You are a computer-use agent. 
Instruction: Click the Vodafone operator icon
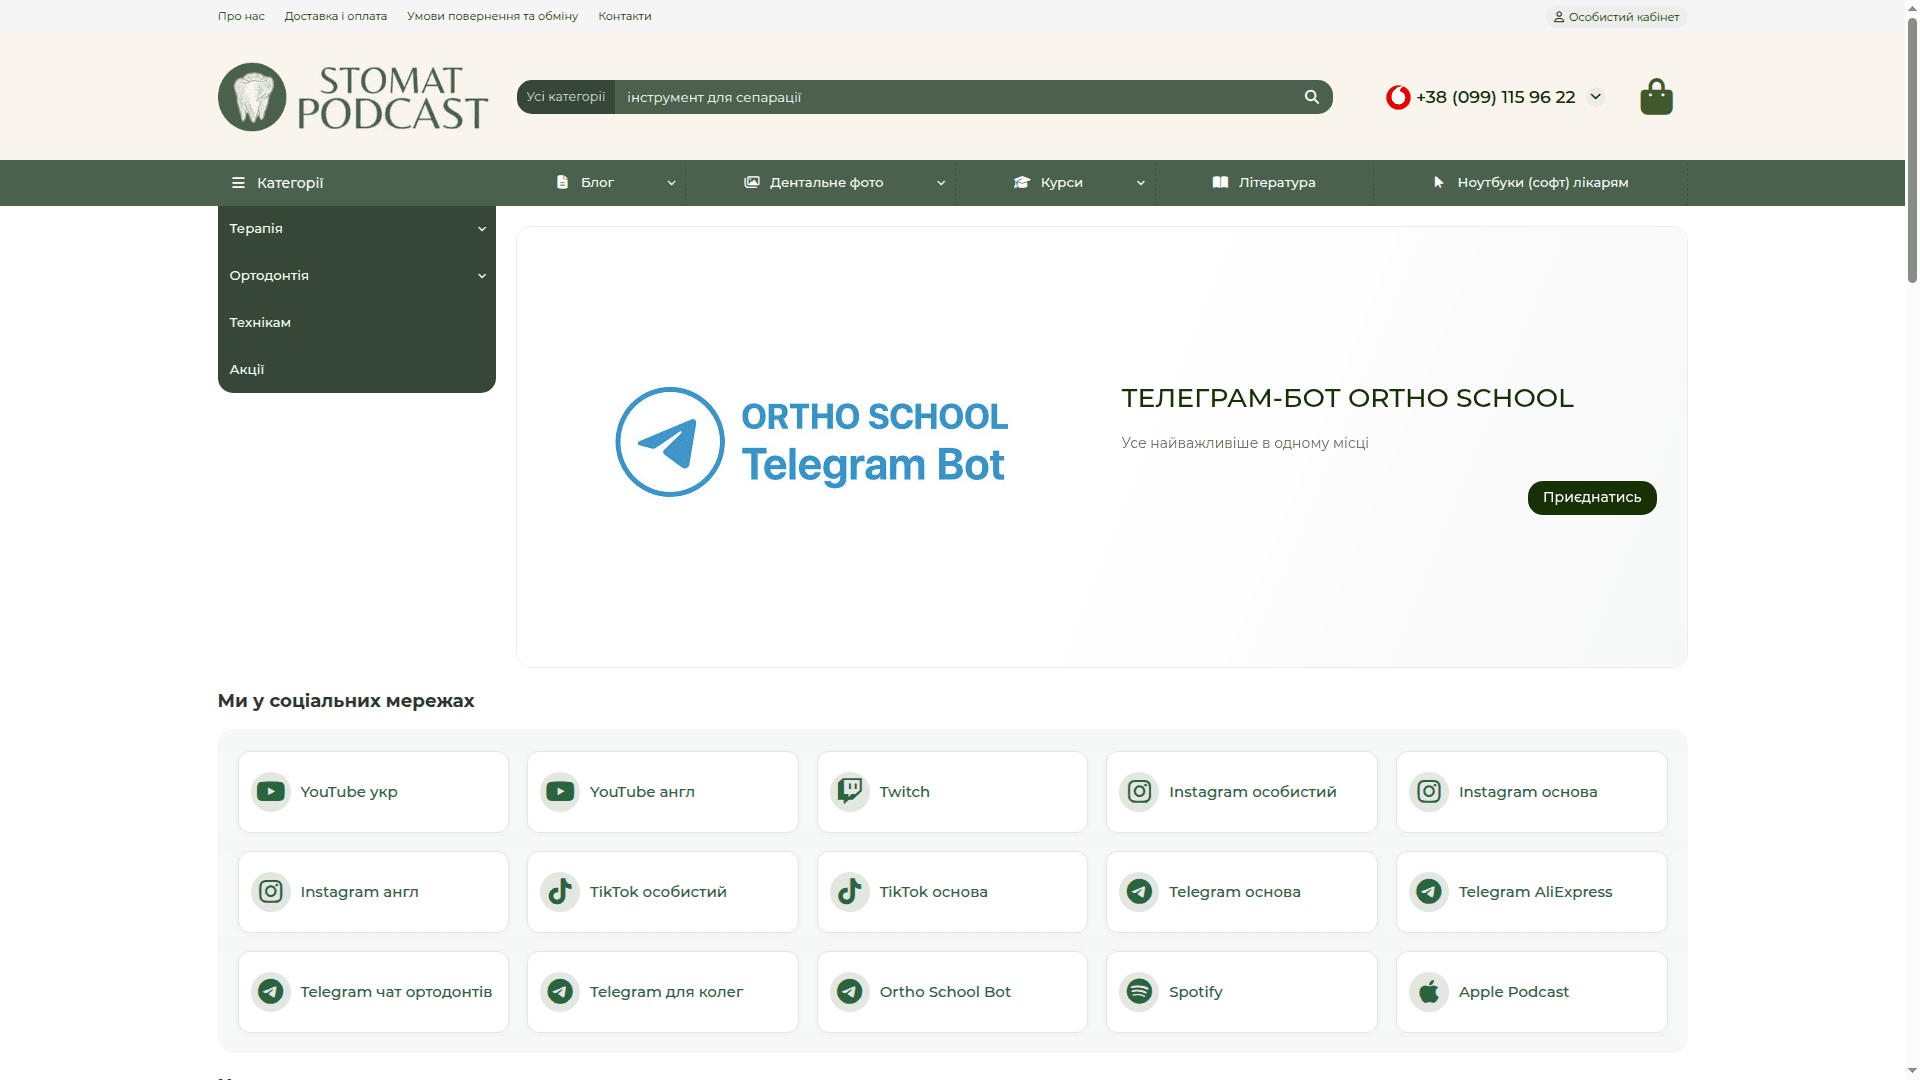coord(1398,97)
